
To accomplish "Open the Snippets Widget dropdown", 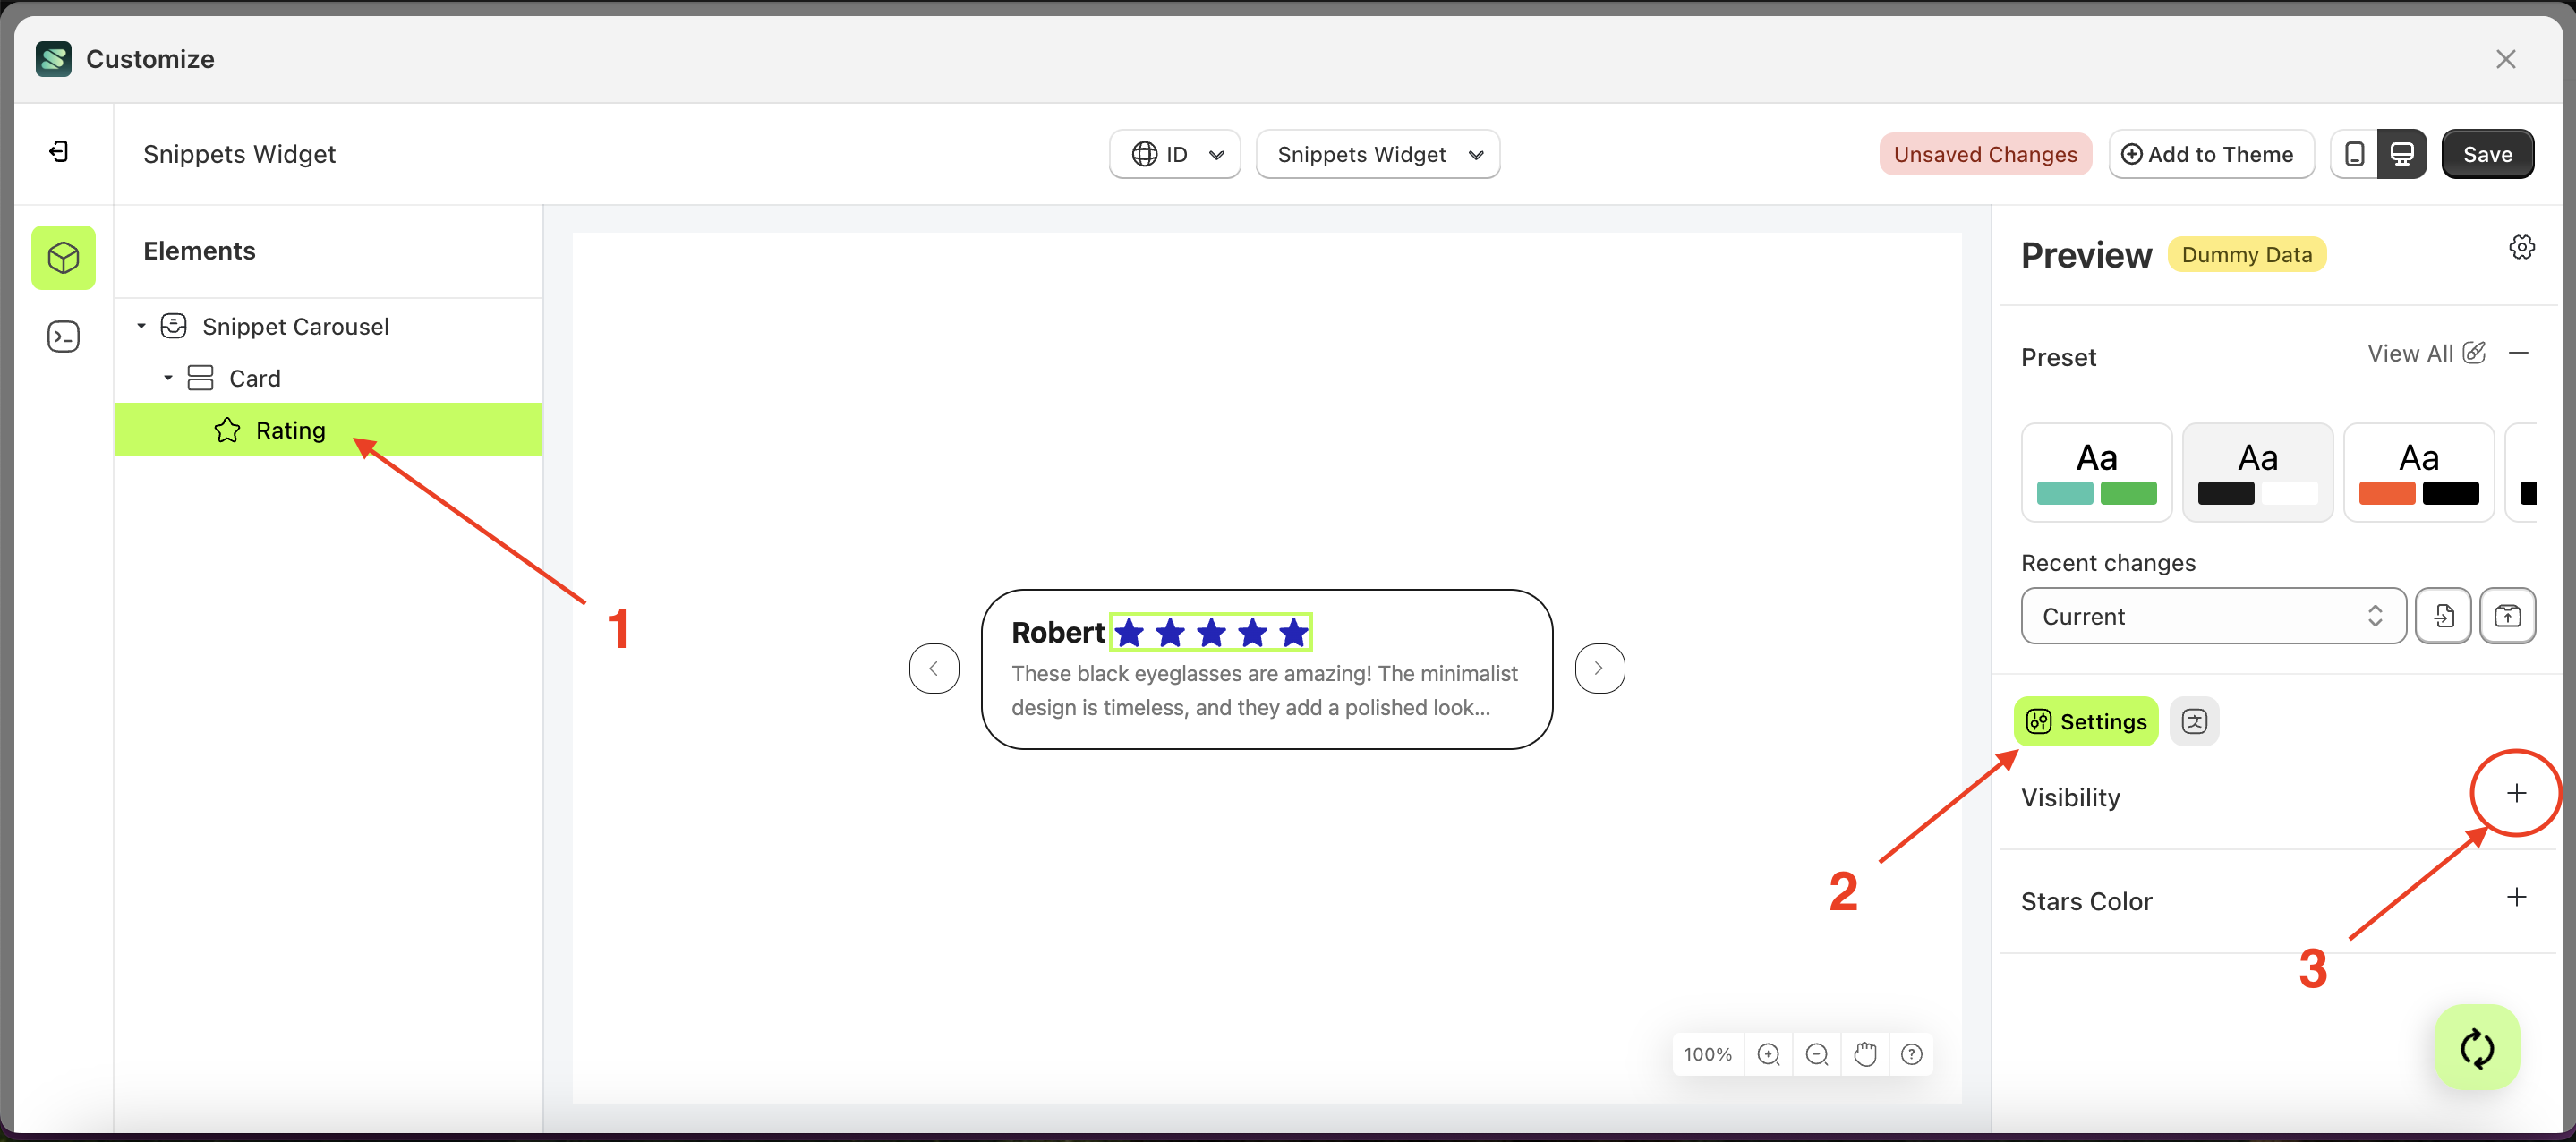I will (1378, 154).
